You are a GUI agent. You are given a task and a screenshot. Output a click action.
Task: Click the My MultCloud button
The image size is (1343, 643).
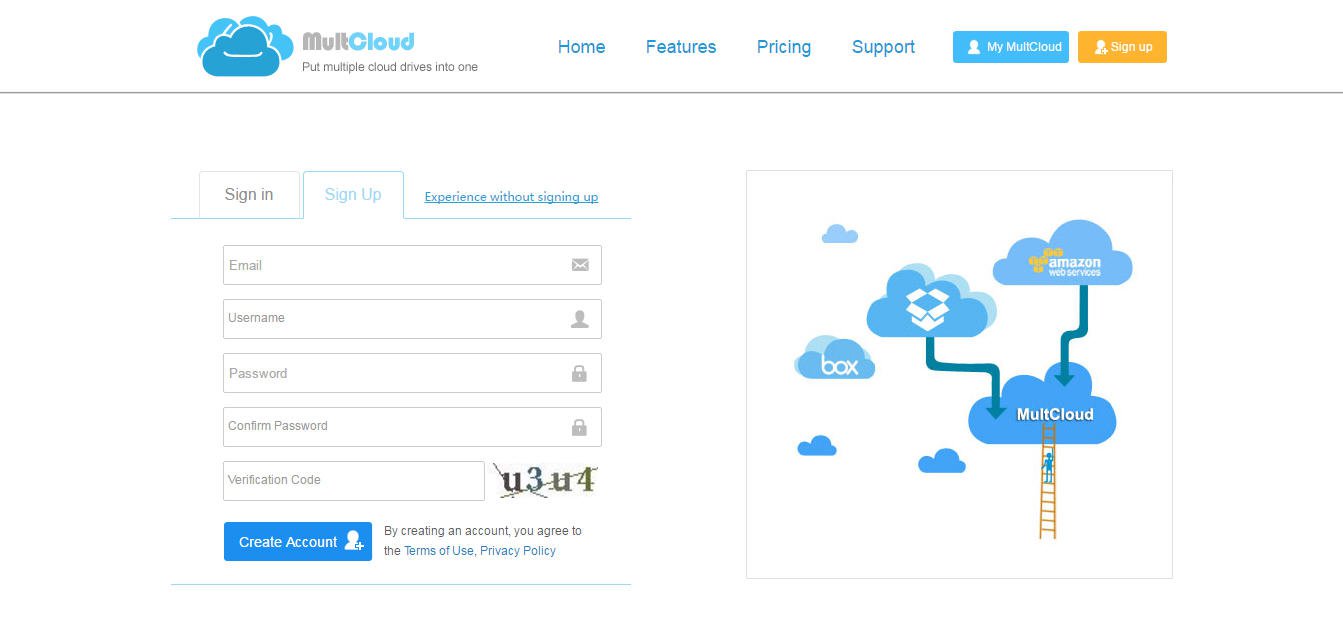(x=1011, y=47)
